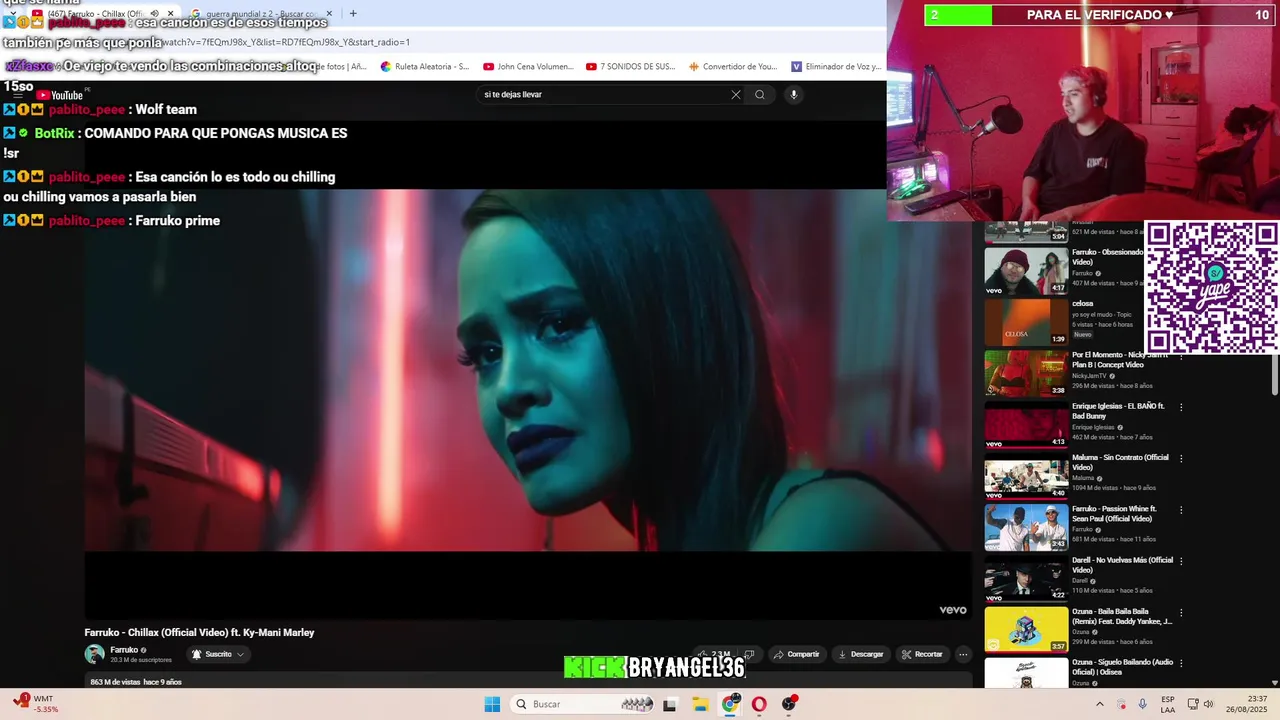Open options menu for Darell No Vuelvas Más

coord(1181,561)
